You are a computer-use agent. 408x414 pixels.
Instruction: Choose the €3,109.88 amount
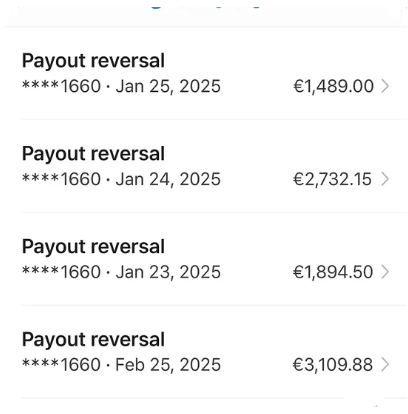(333, 365)
